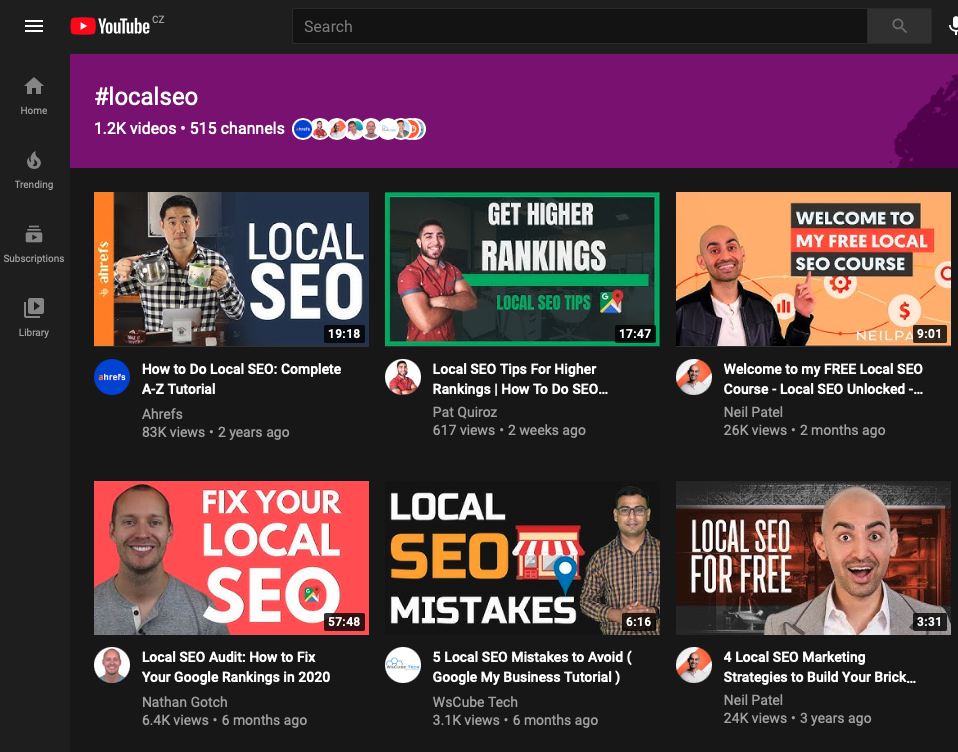Open Subscriptions in the sidebar
This screenshot has height=752, width=958.
(34, 244)
